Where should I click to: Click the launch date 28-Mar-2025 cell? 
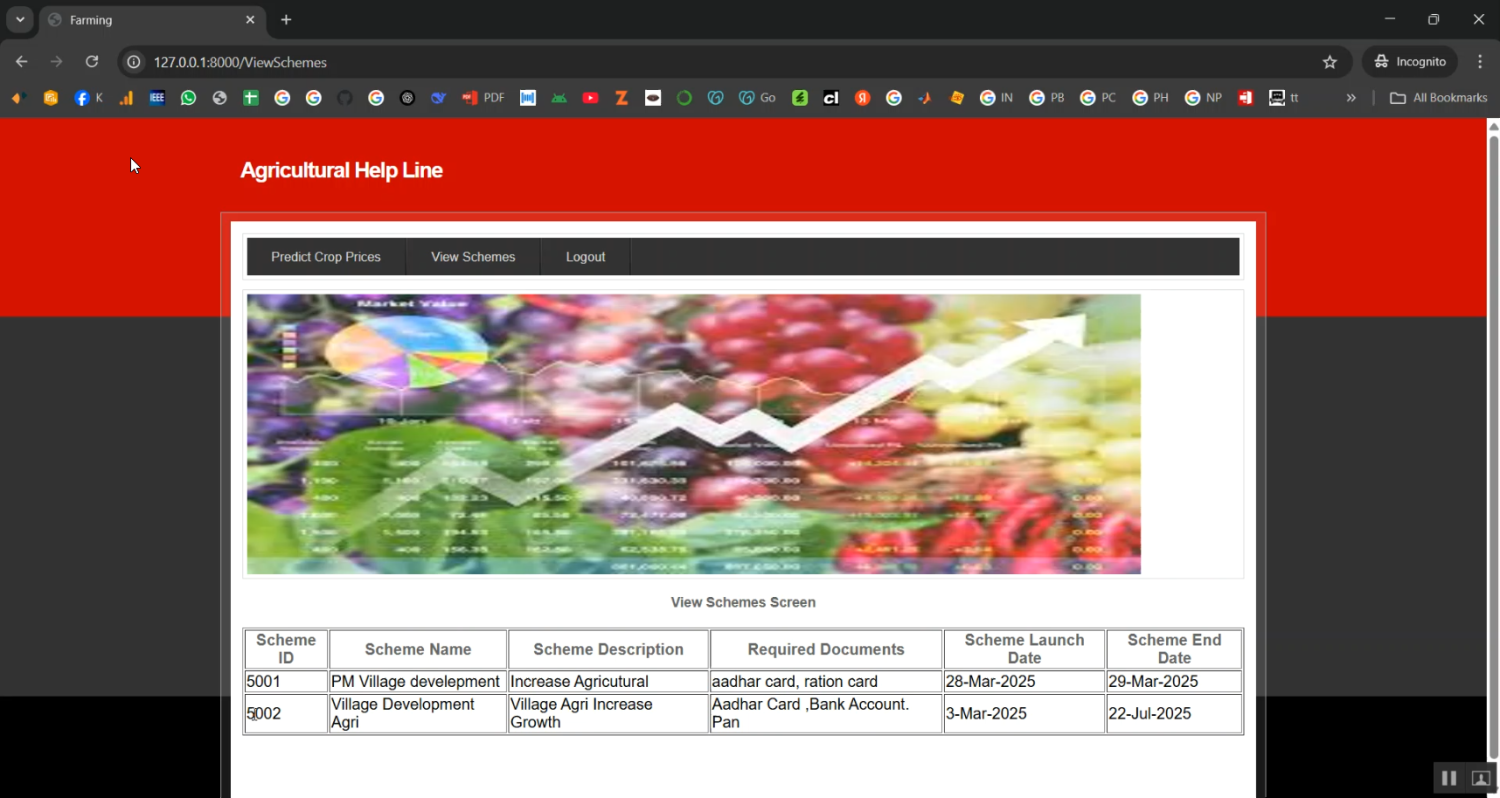click(1024, 682)
